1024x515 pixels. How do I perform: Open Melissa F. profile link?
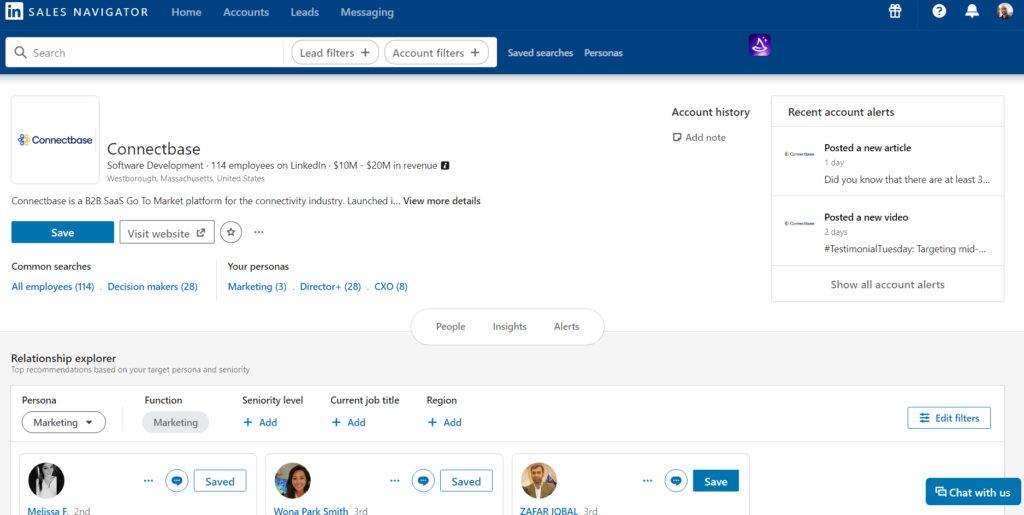[48, 510]
